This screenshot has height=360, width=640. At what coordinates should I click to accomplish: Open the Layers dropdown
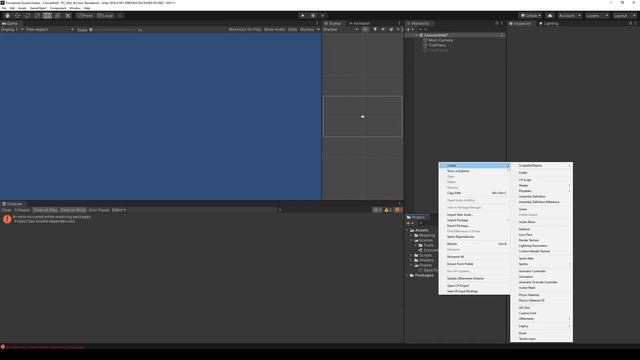click(597, 16)
